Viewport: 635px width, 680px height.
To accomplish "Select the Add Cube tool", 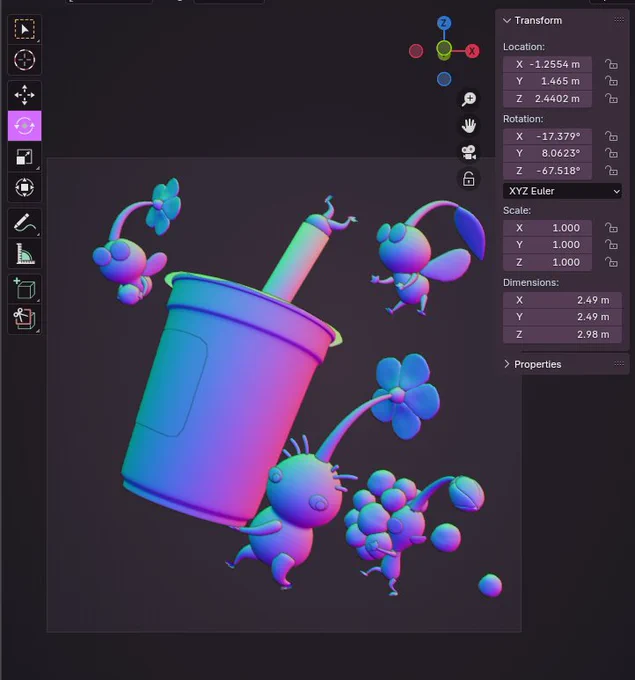I will pos(25,289).
